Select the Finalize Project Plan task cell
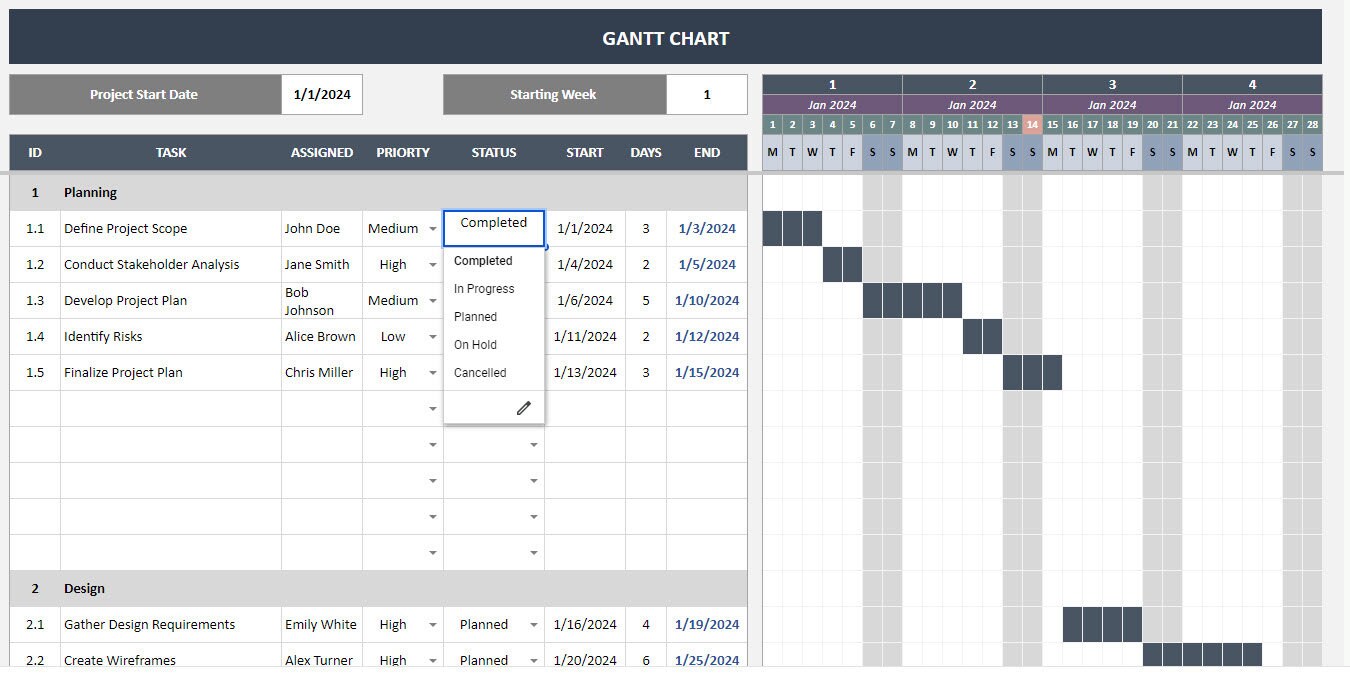 point(171,373)
